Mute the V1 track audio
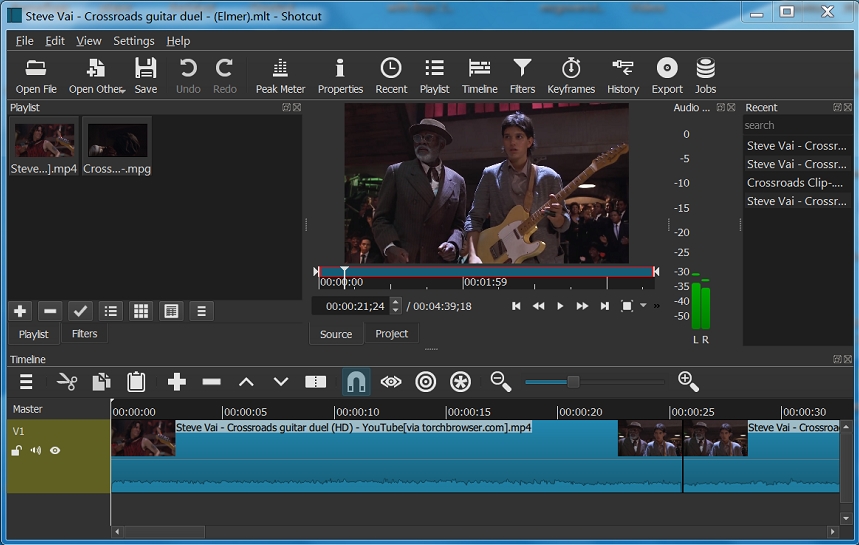This screenshot has height=545, width=859. click(36, 451)
